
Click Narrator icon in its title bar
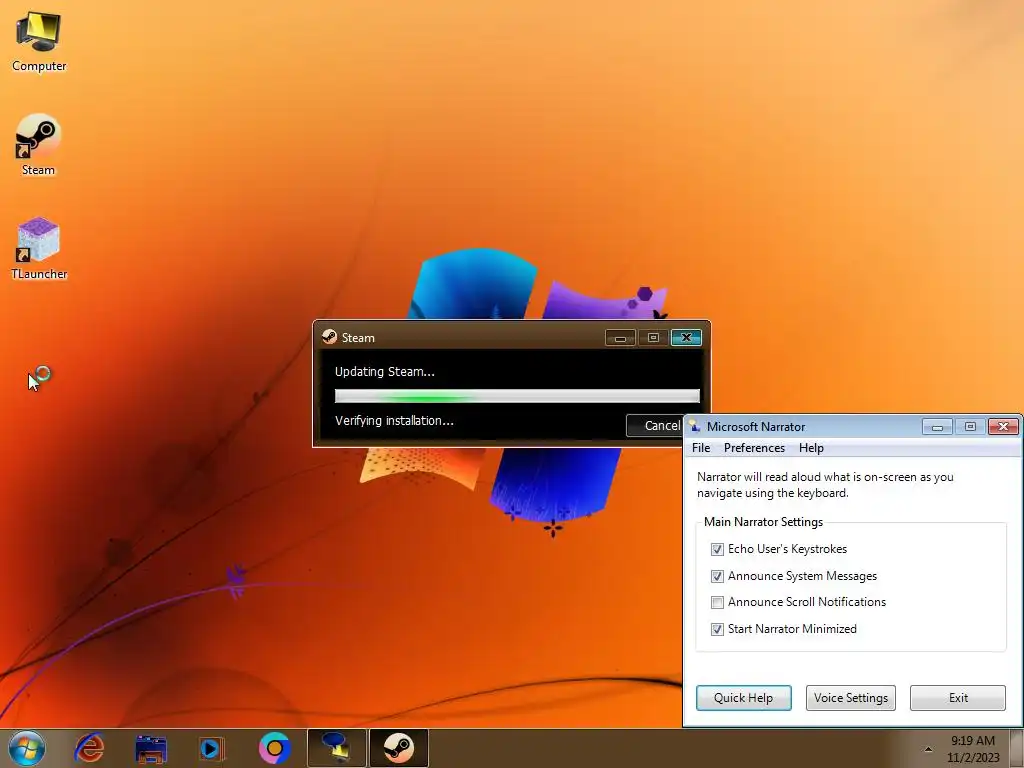click(695, 426)
